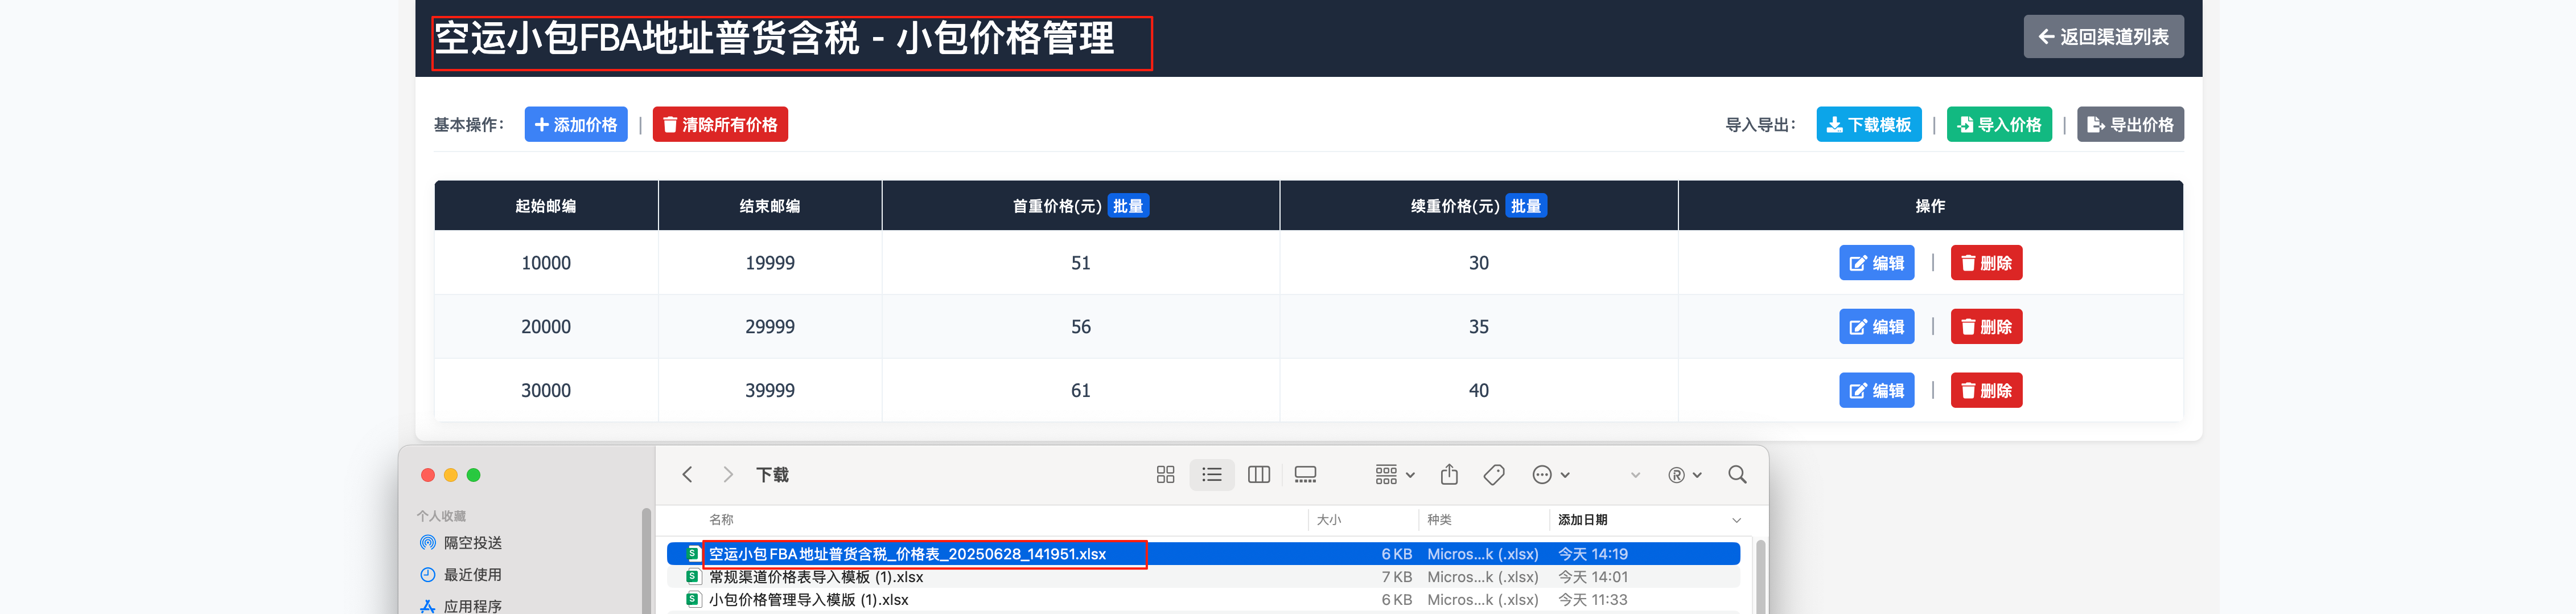Click end postcode cell 39999
The width and height of the screenshot is (2576, 614).
(x=770, y=391)
